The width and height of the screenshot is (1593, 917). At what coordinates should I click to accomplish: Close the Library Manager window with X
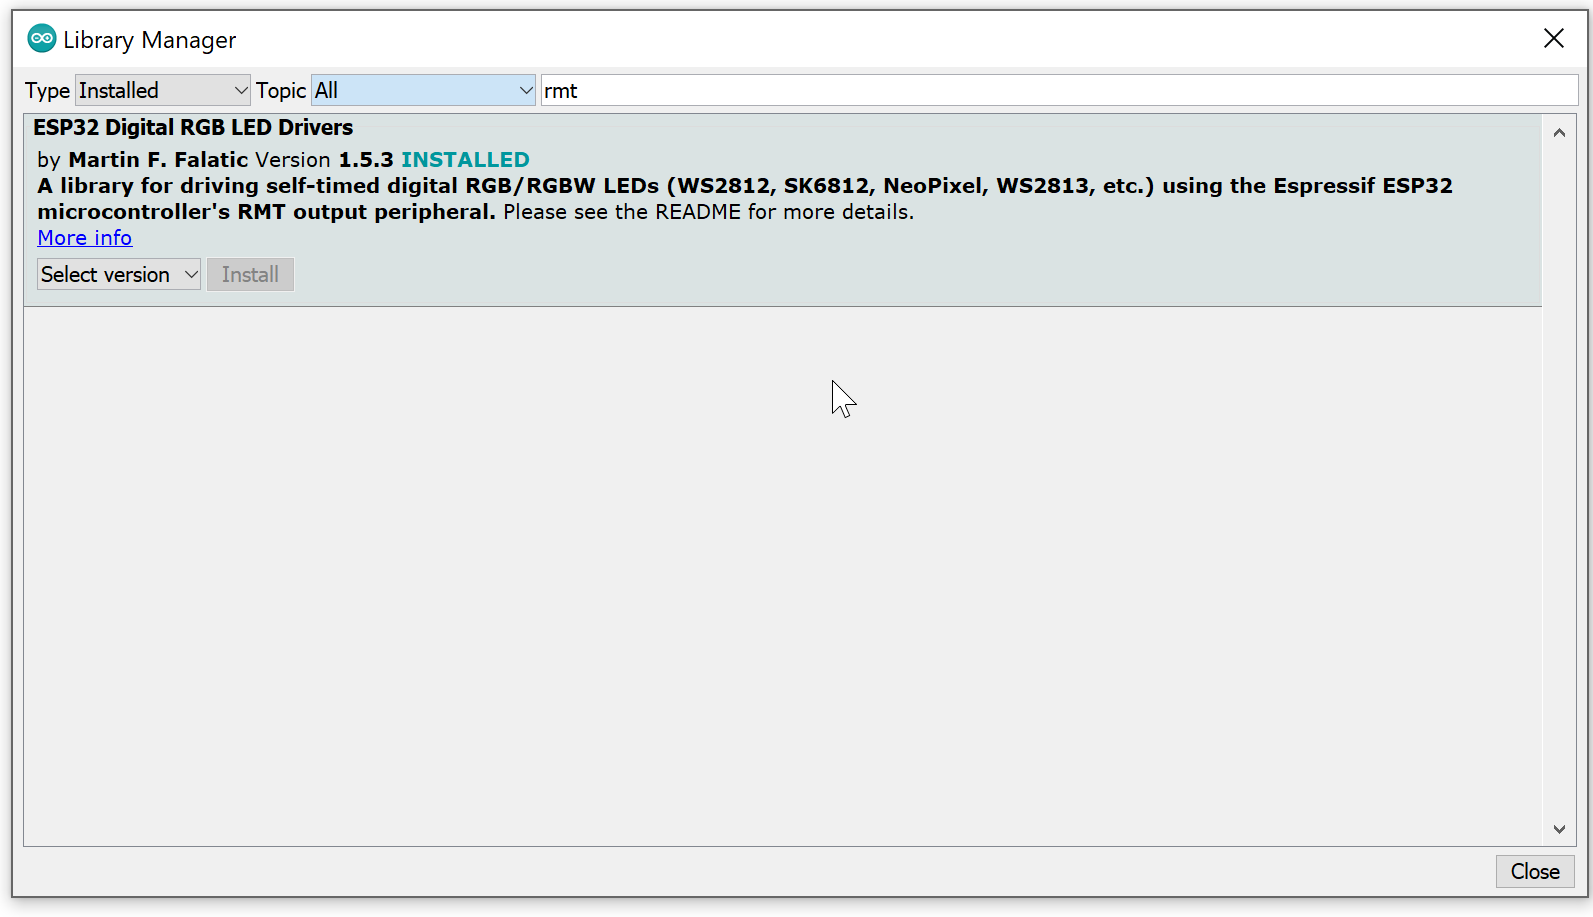pyautogui.click(x=1554, y=38)
